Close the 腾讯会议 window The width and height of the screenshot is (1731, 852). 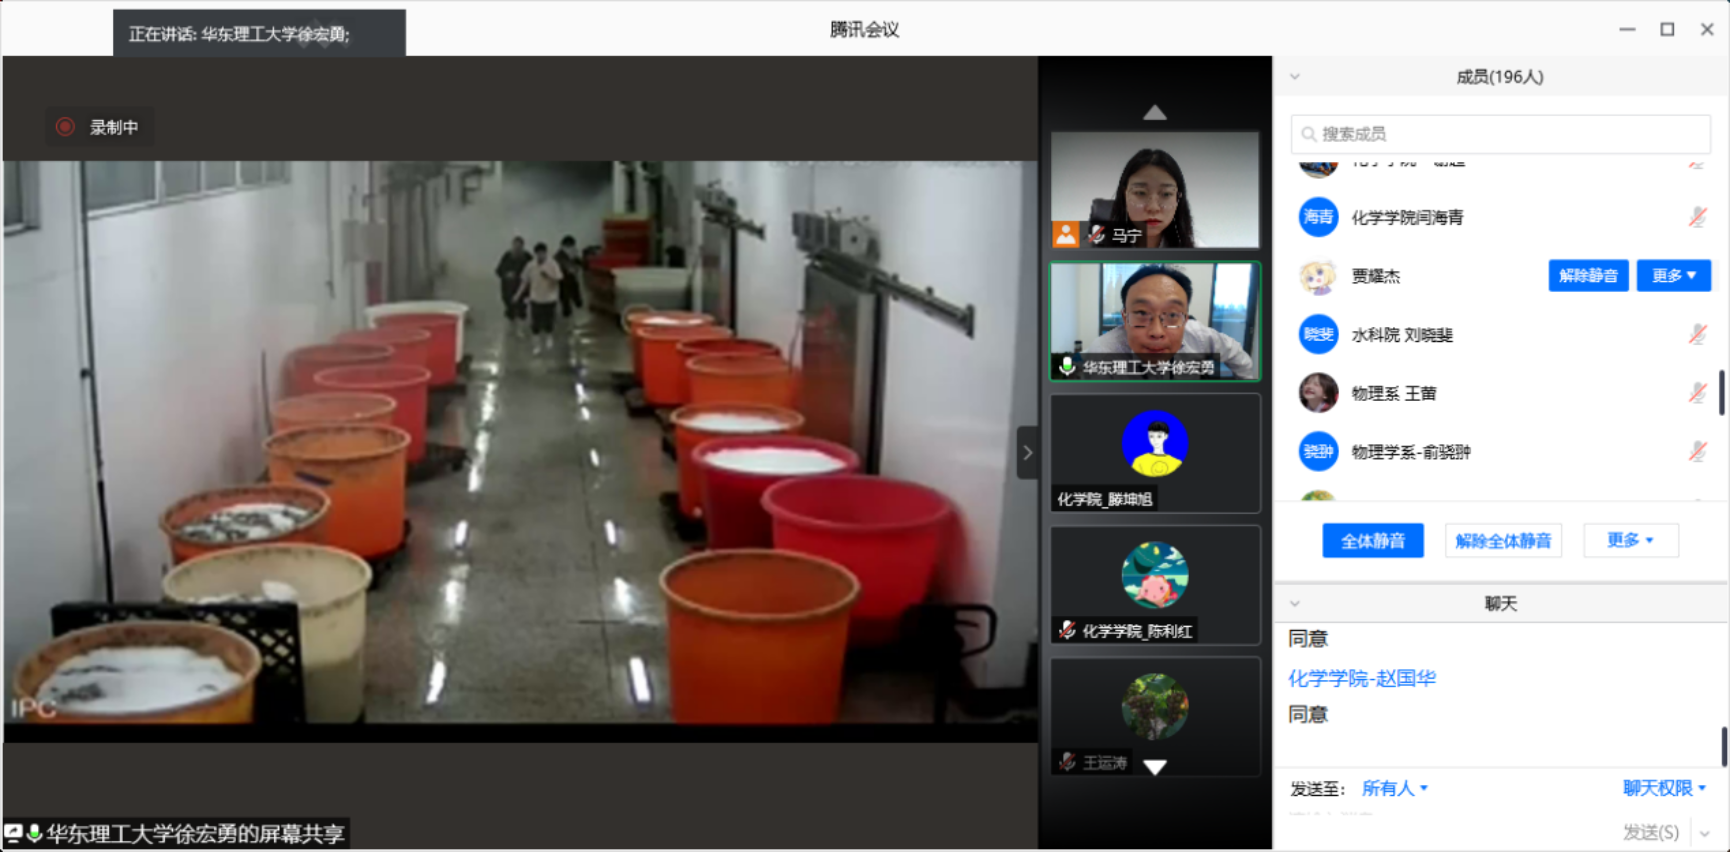(1707, 30)
